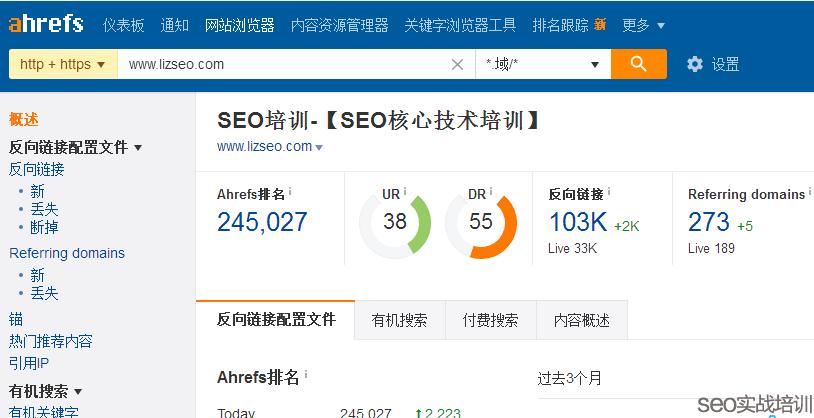Switch to the 付费搜索 tab

490,320
